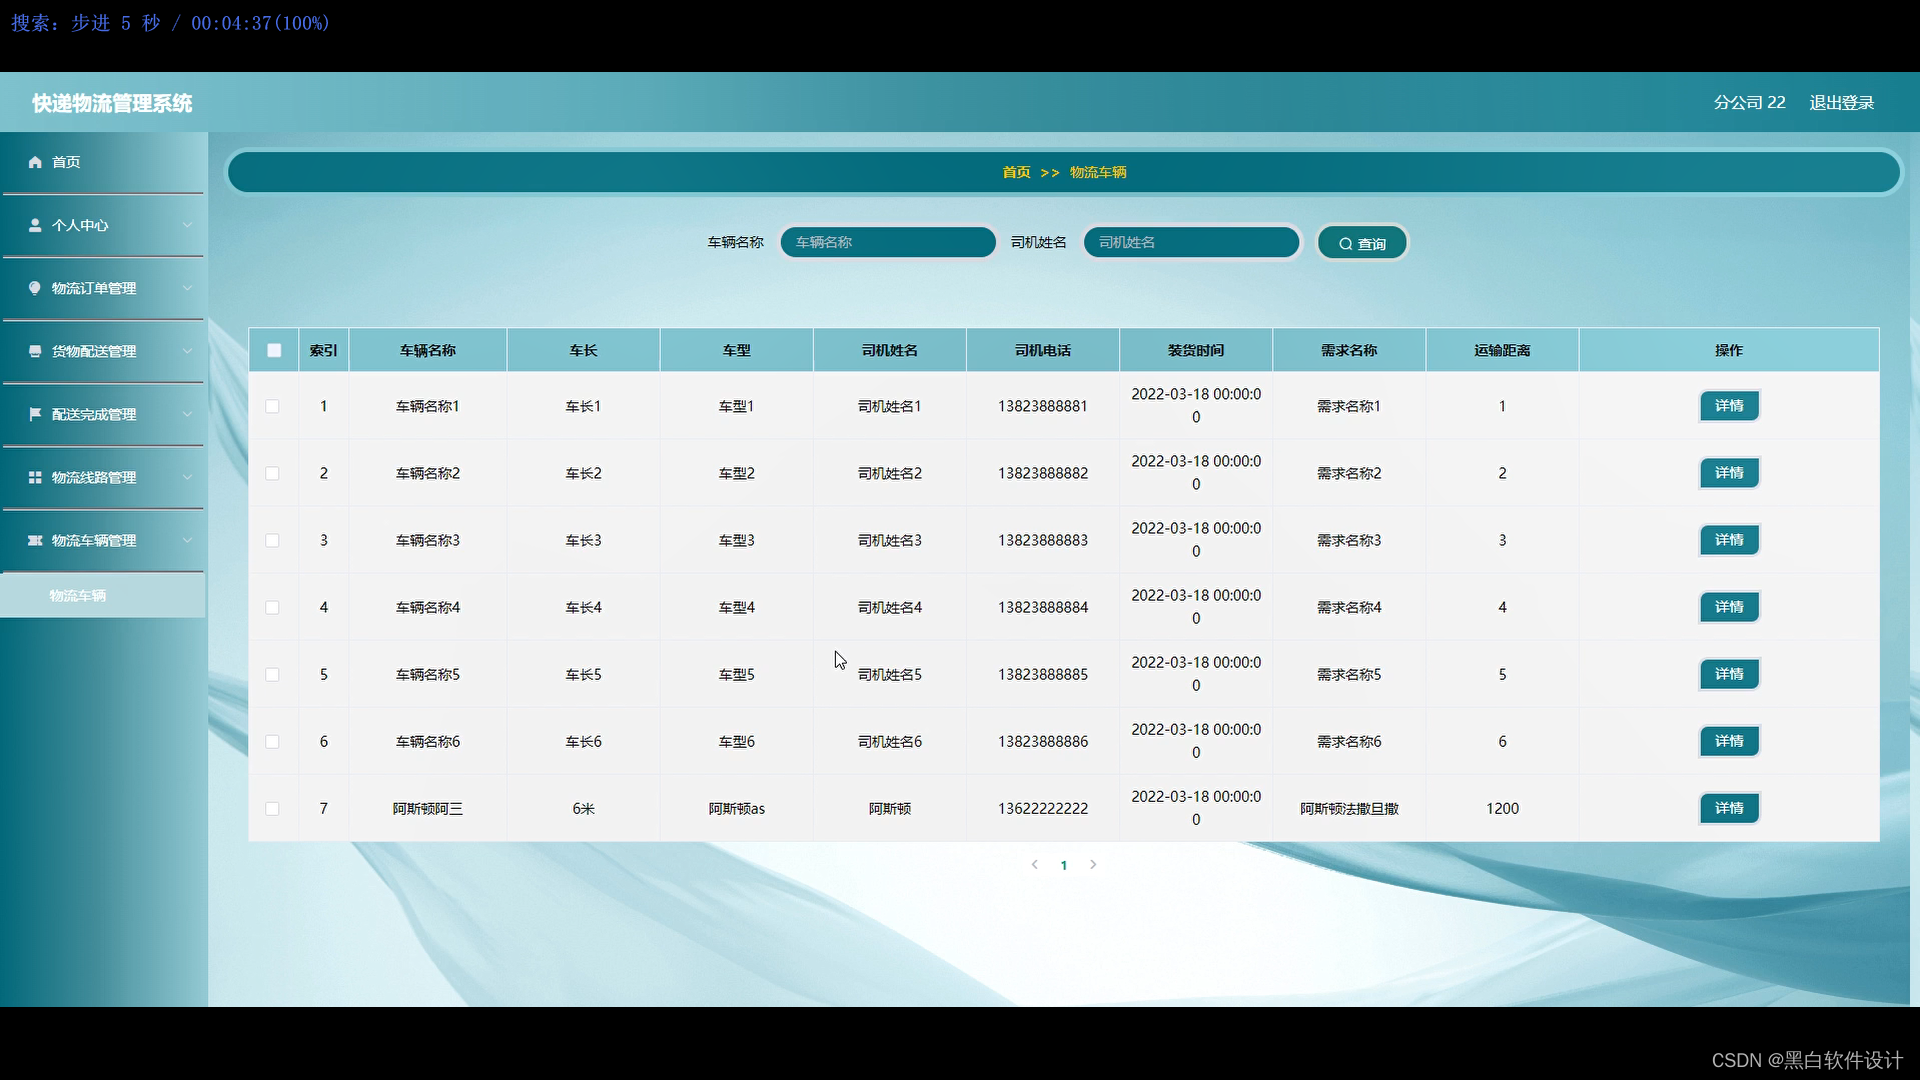The width and height of the screenshot is (1920, 1080).
Task: Click the 阿斯顿法撒旦撒 cell
Action: pyautogui.click(x=1349, y=808)
